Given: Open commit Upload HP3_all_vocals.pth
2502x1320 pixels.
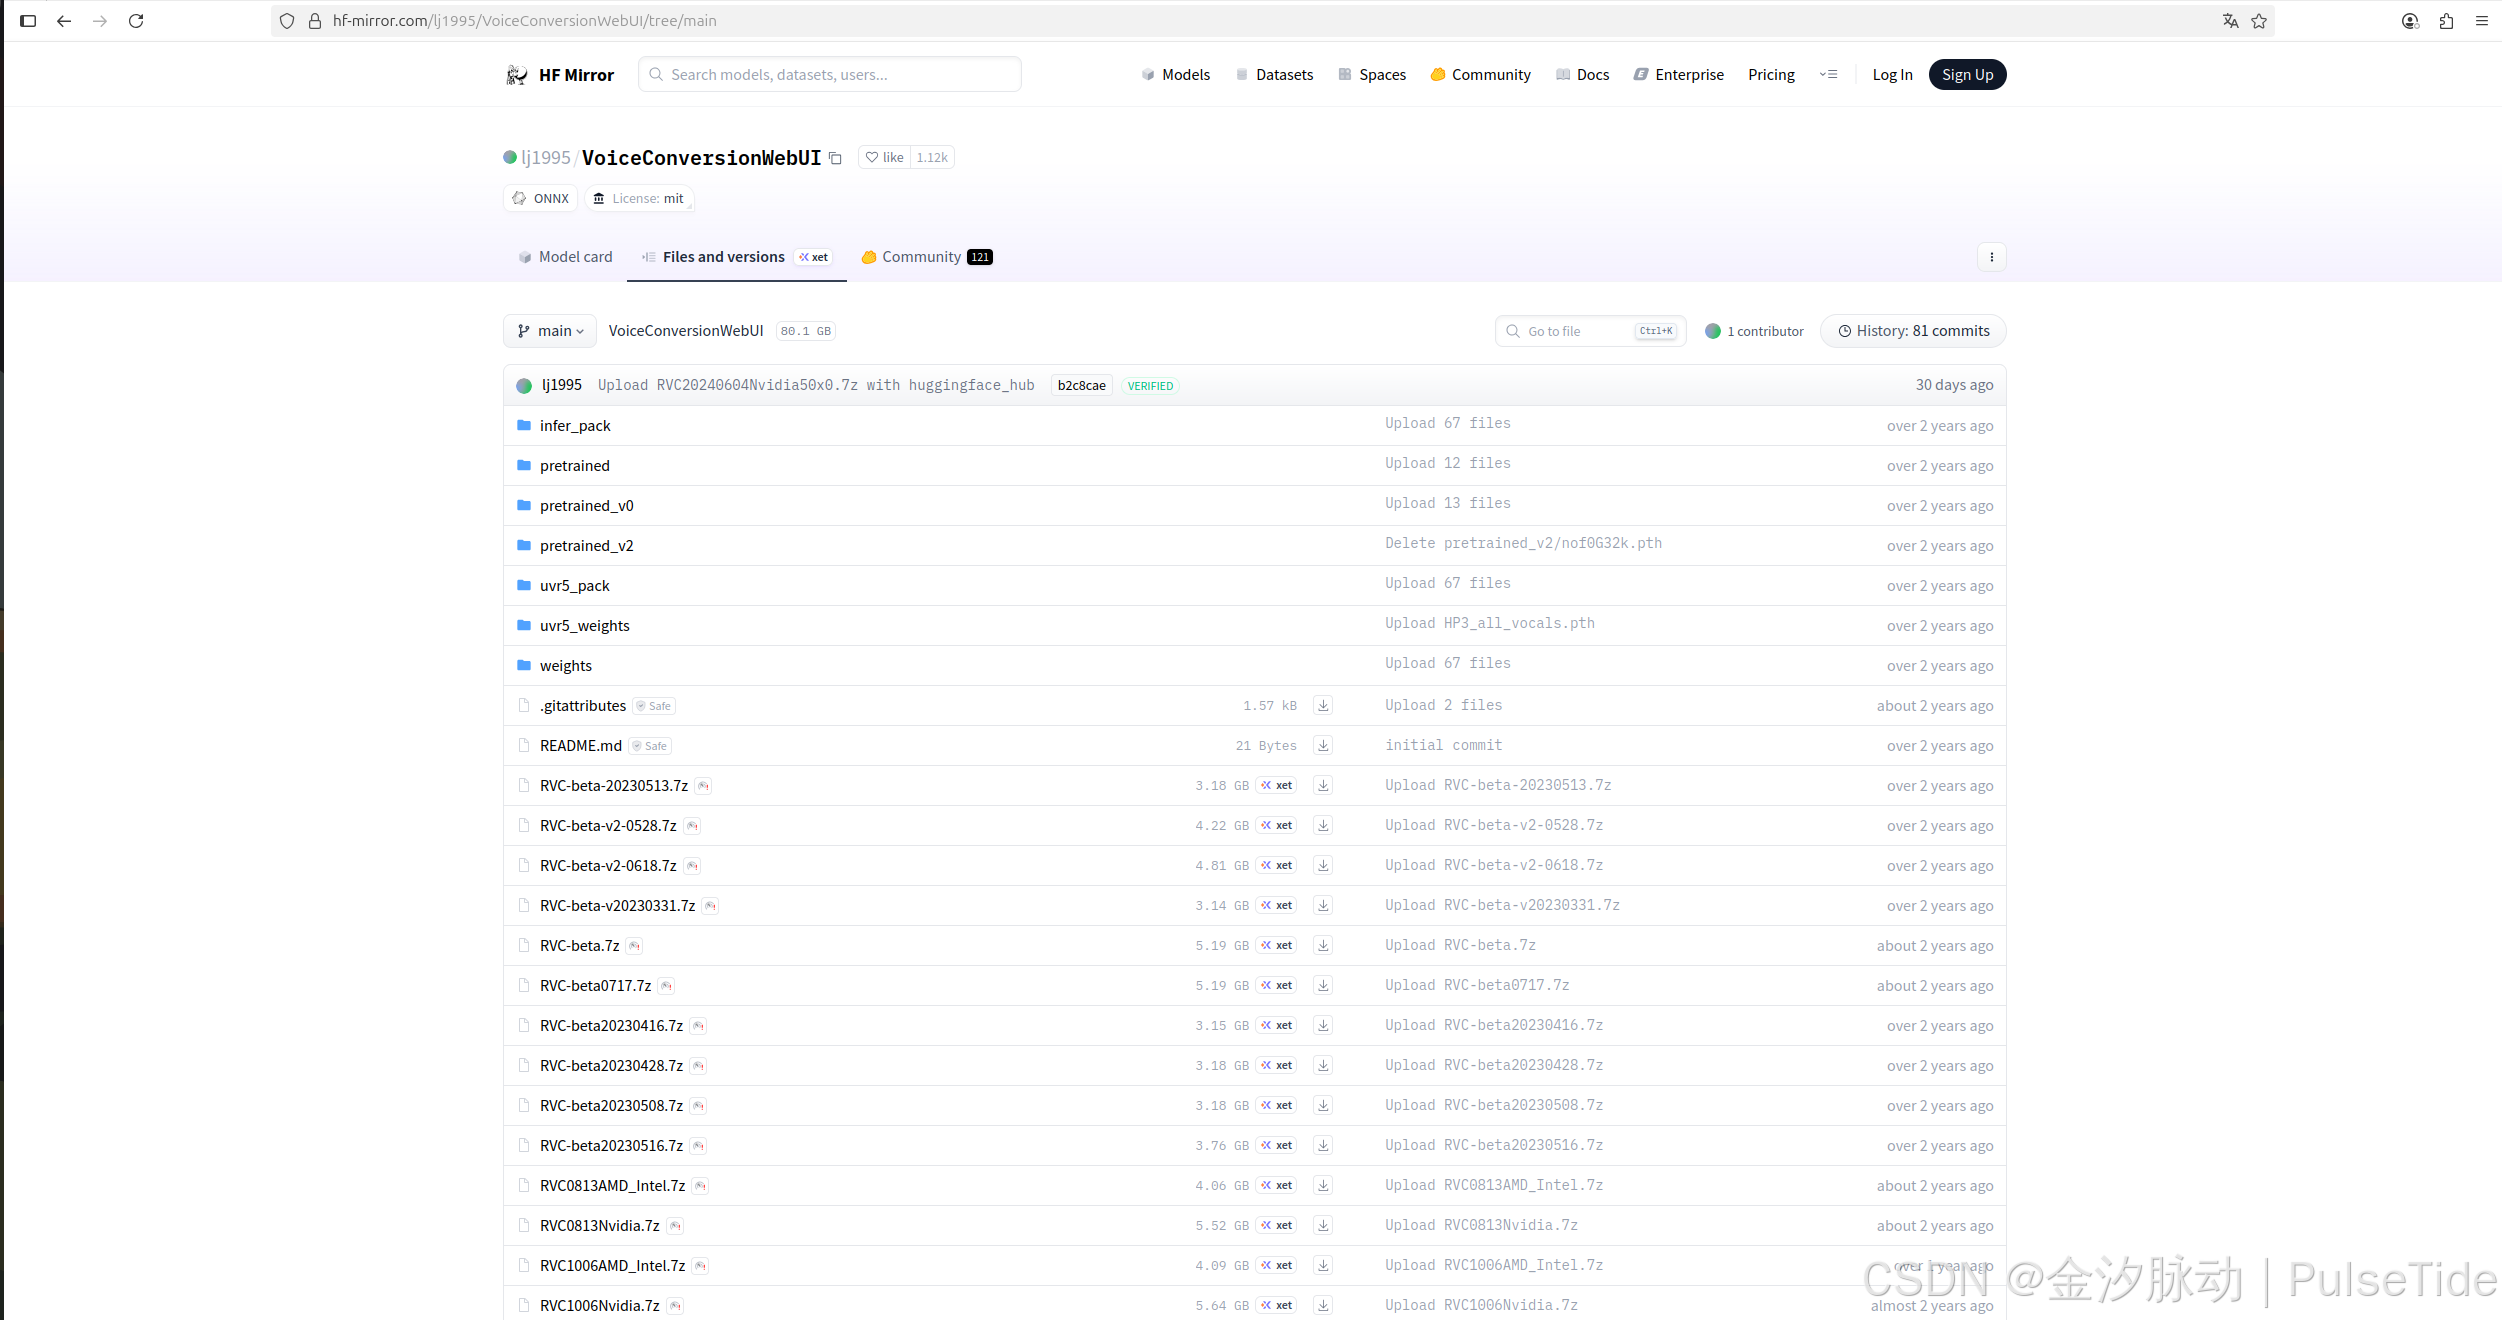Looking at the screenshot, I should 1490,623.
